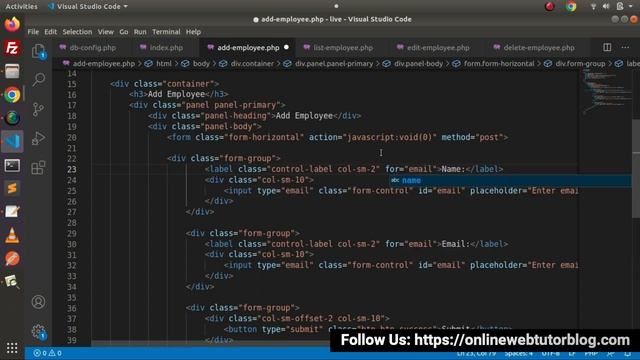
Task: Open the Manage gear menu
Action: point(38,331)
